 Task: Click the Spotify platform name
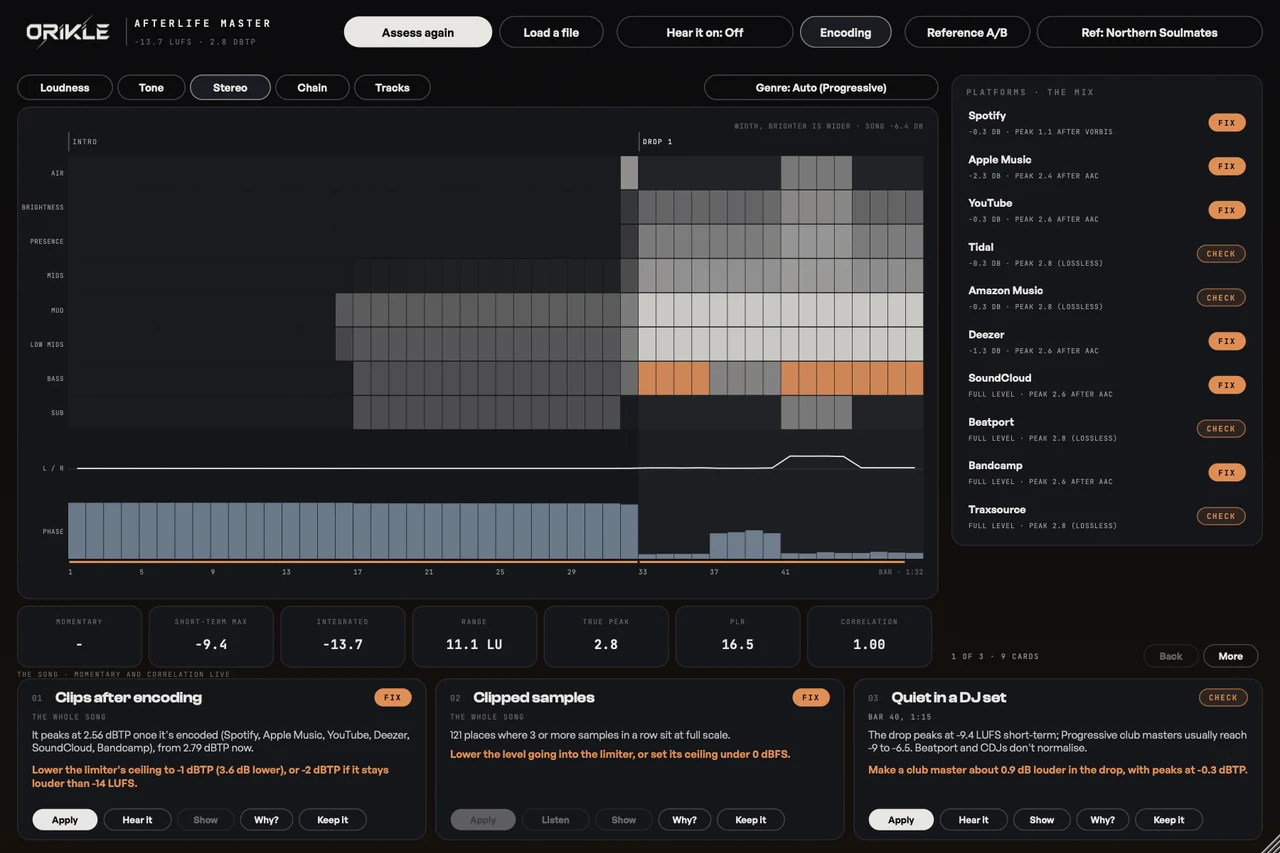987,116
